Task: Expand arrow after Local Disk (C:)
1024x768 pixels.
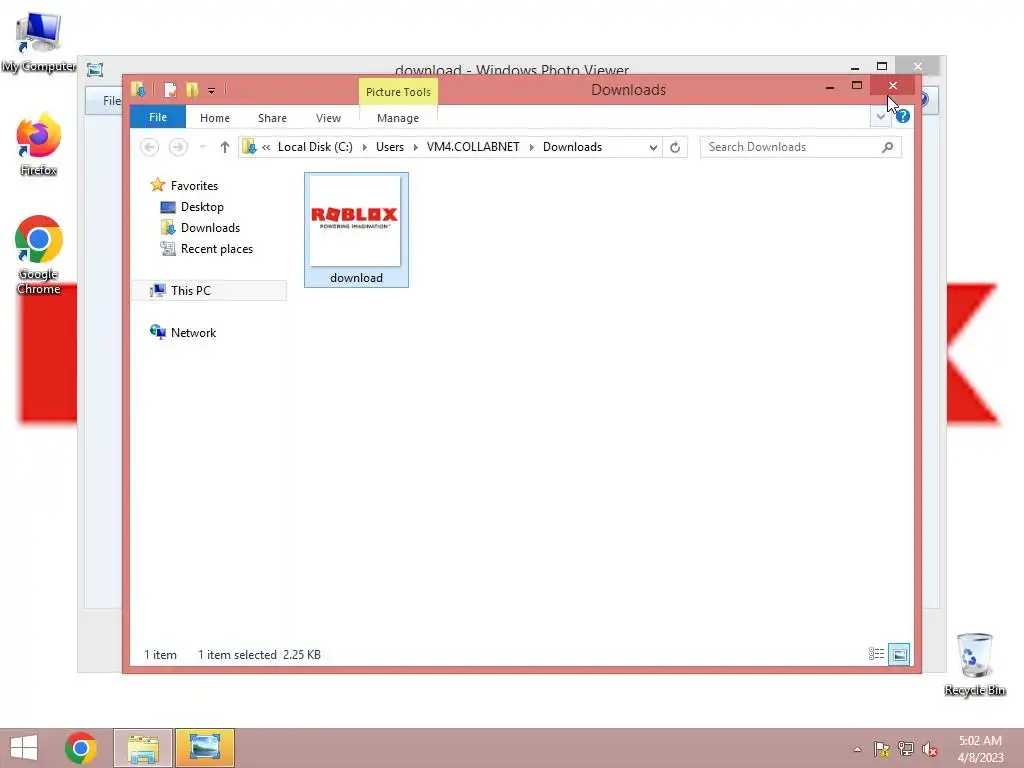Action: point(364,147)
